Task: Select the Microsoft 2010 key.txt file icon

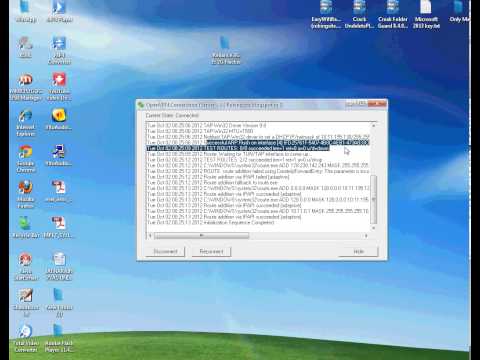Action: coord(426,14)
